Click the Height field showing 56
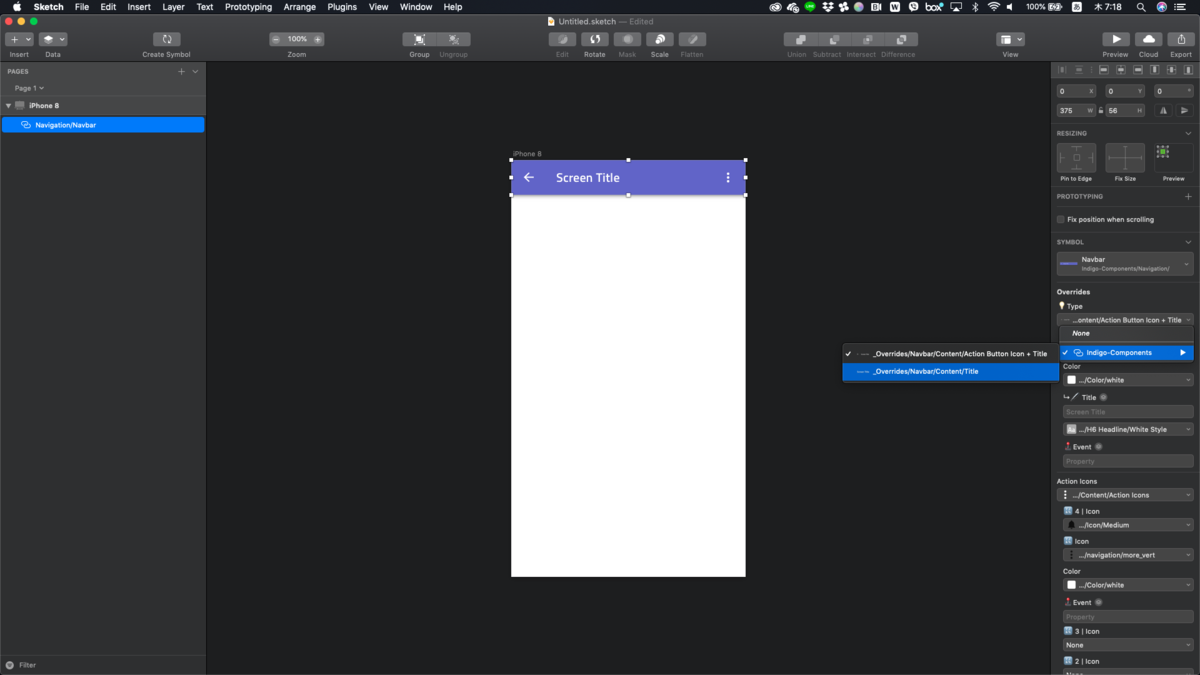 pos(1125,111)
